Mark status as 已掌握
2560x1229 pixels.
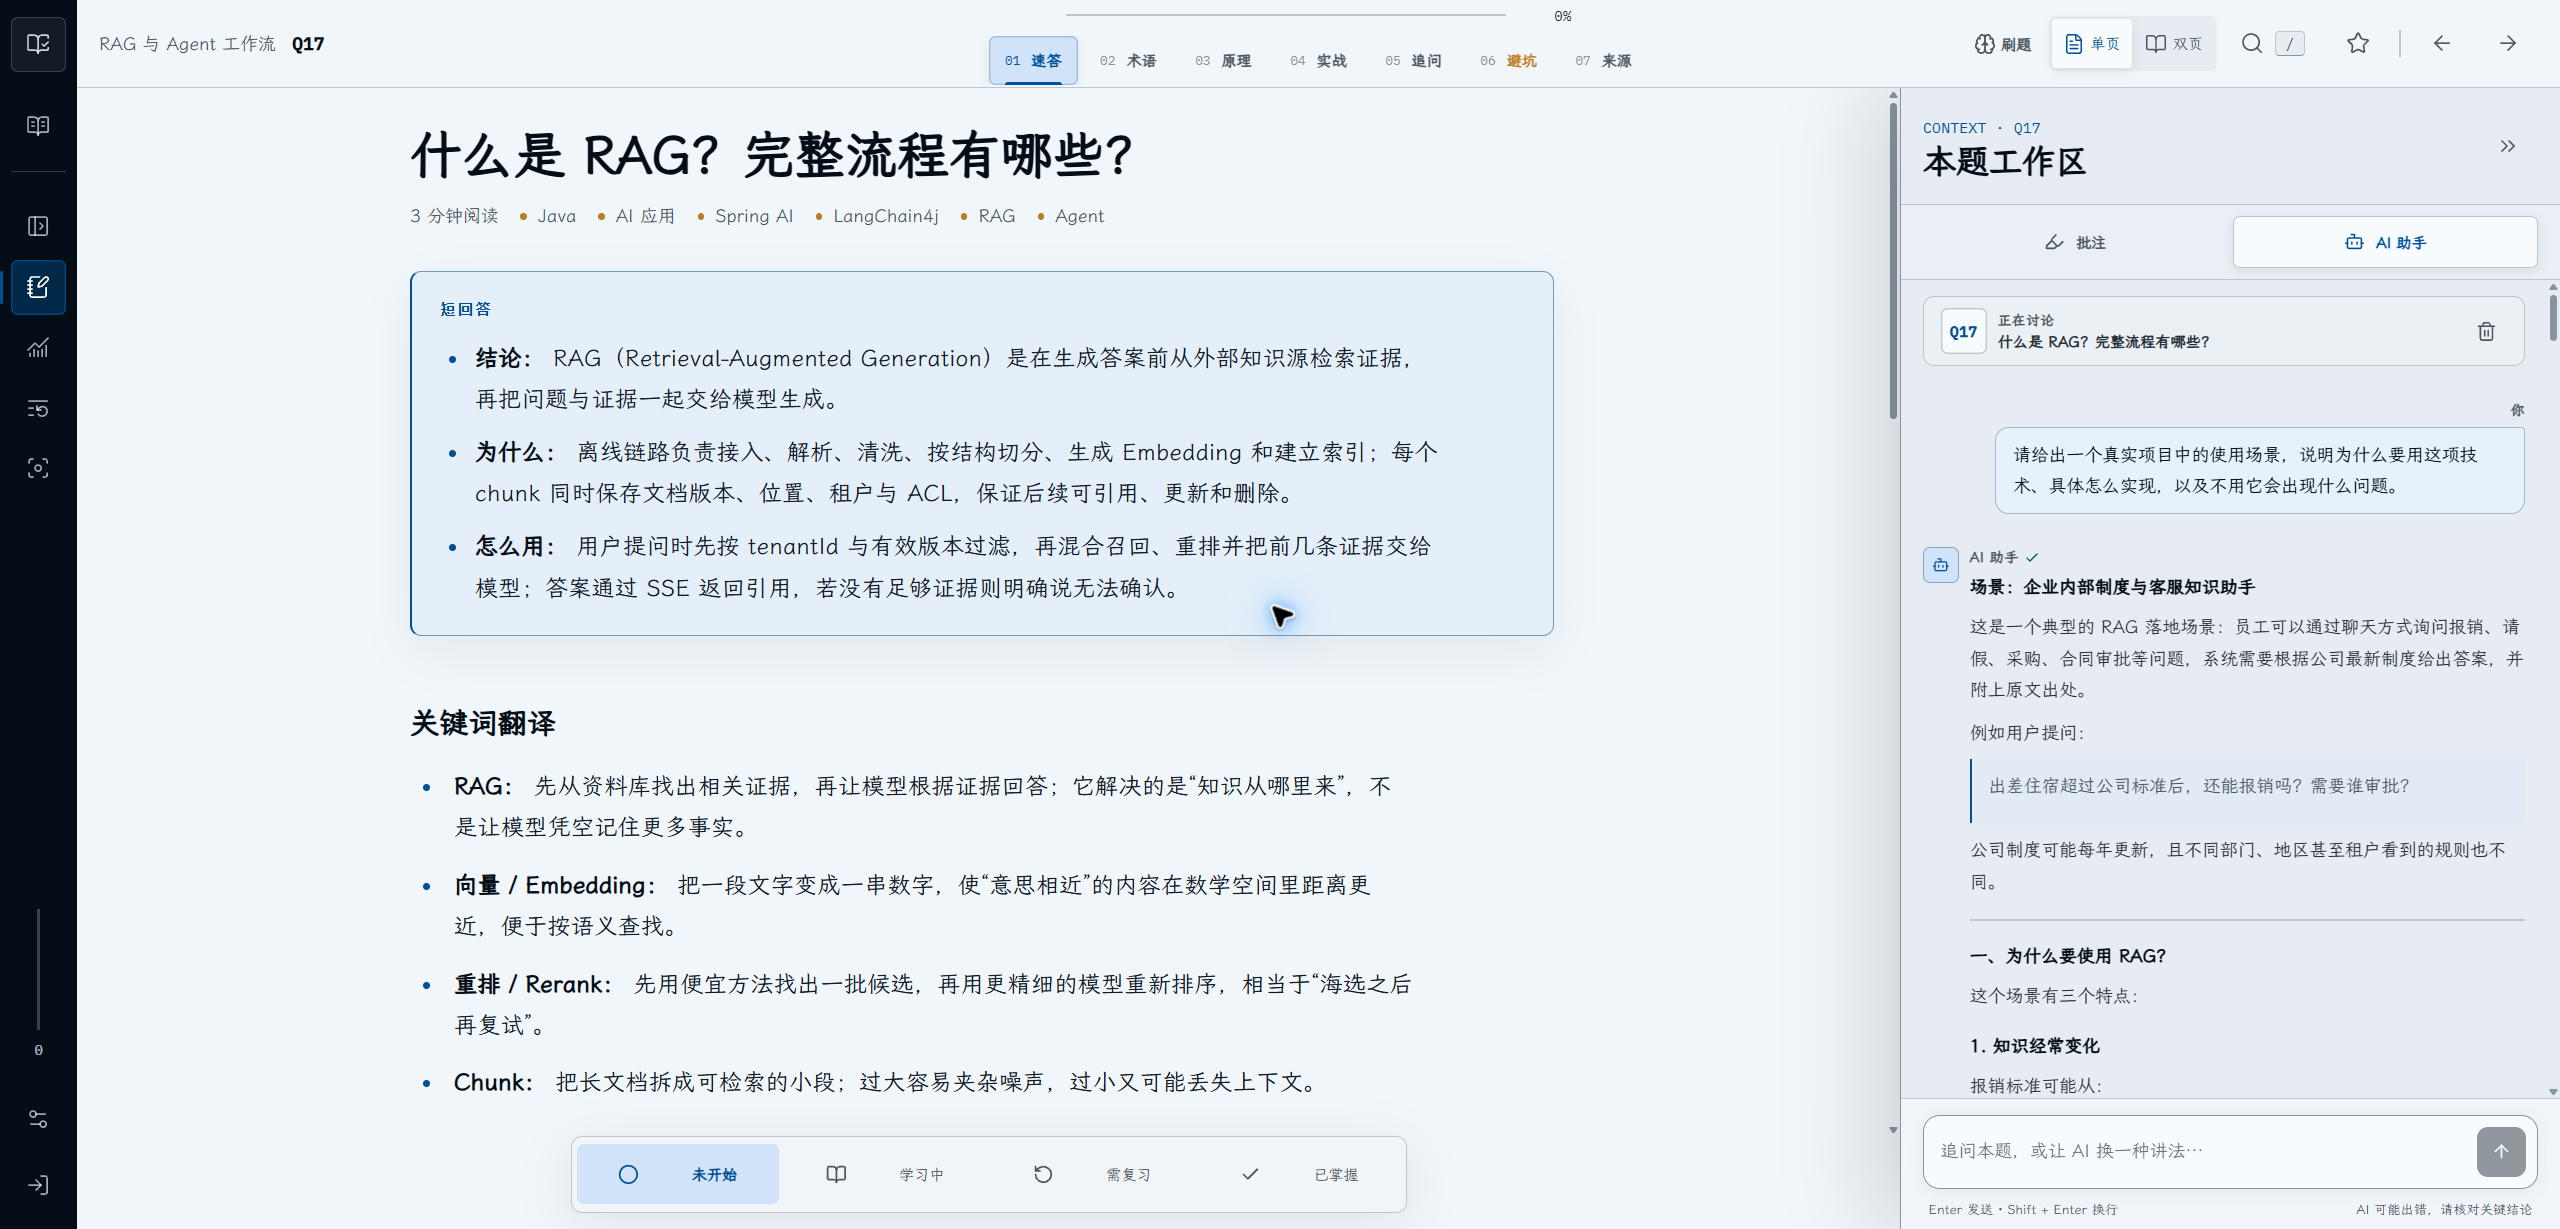pyautogui.click(x=1300, y=1175)
